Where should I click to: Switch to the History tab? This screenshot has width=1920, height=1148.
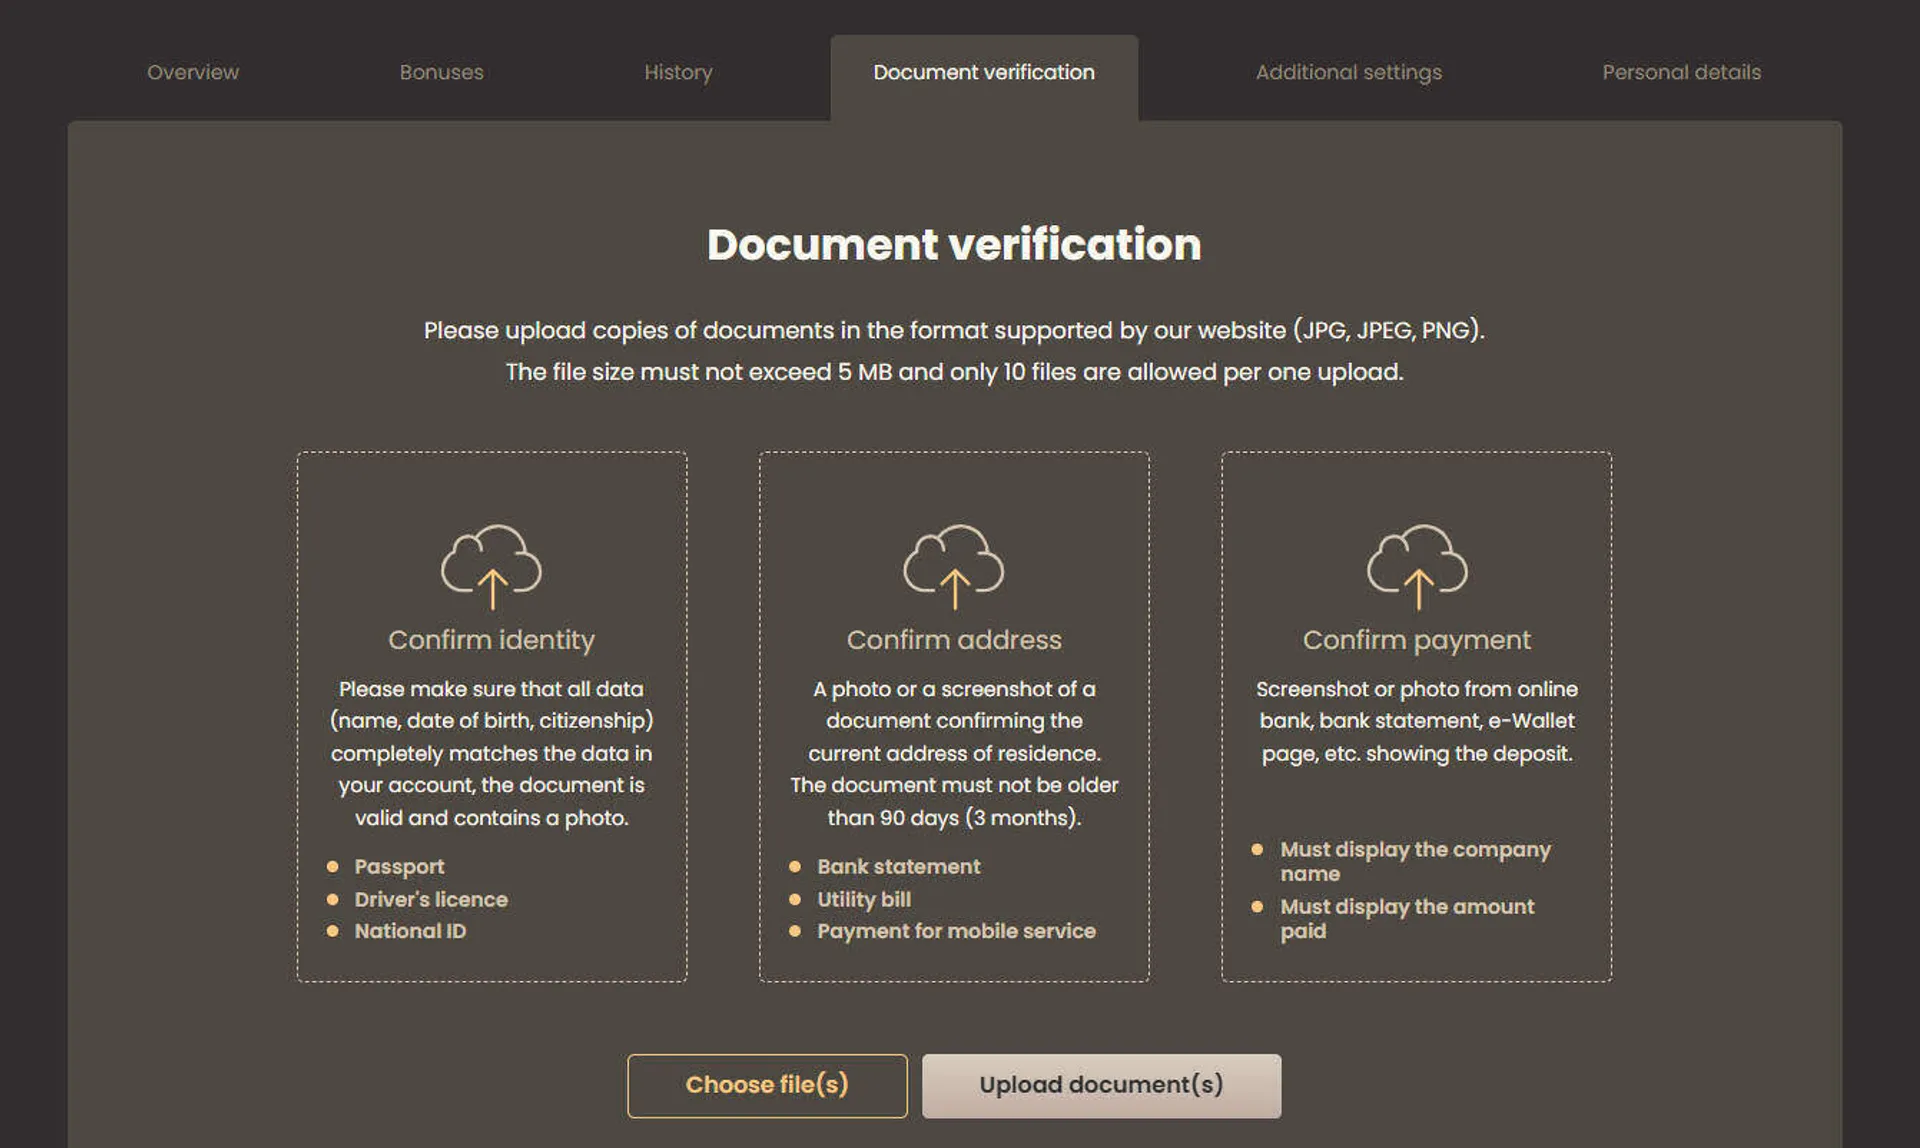pos(678,72)
